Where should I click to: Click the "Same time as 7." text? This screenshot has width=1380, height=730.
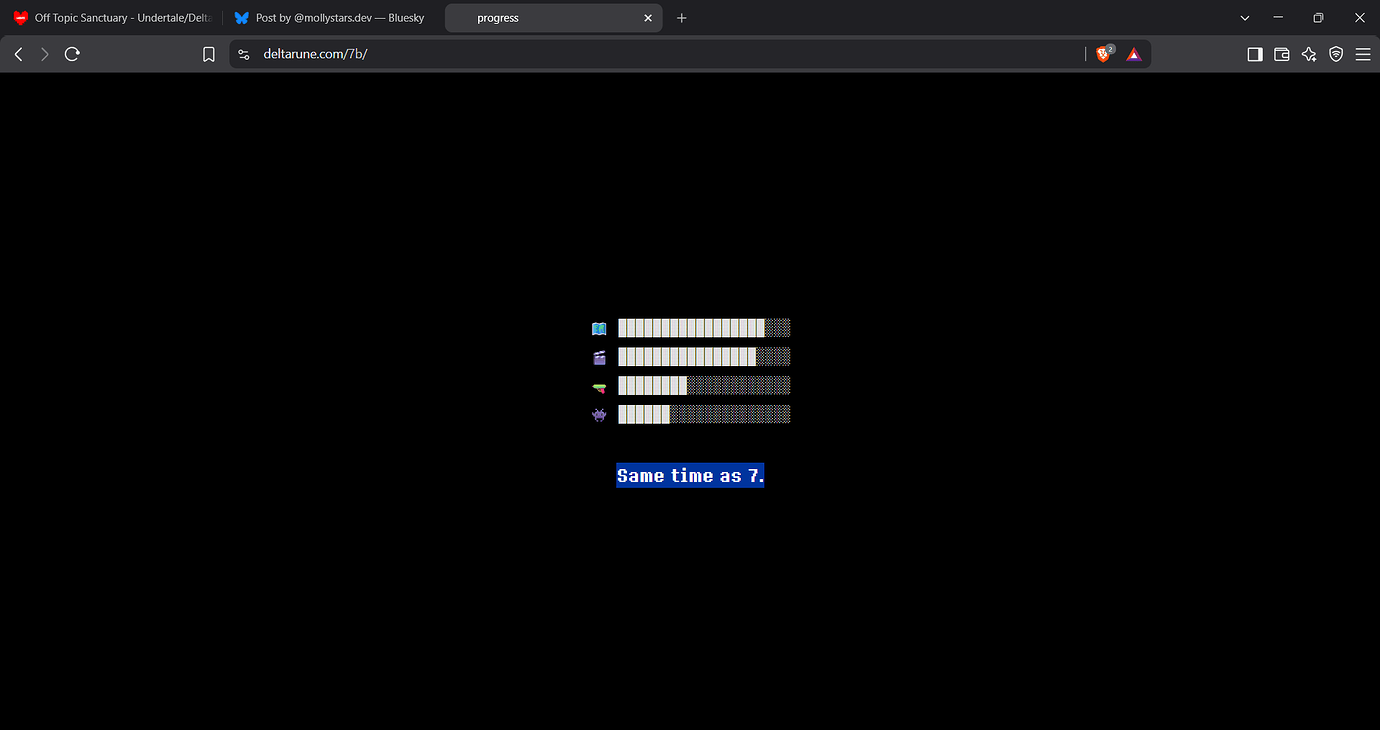pyautogui.click(x=690, y=476)
